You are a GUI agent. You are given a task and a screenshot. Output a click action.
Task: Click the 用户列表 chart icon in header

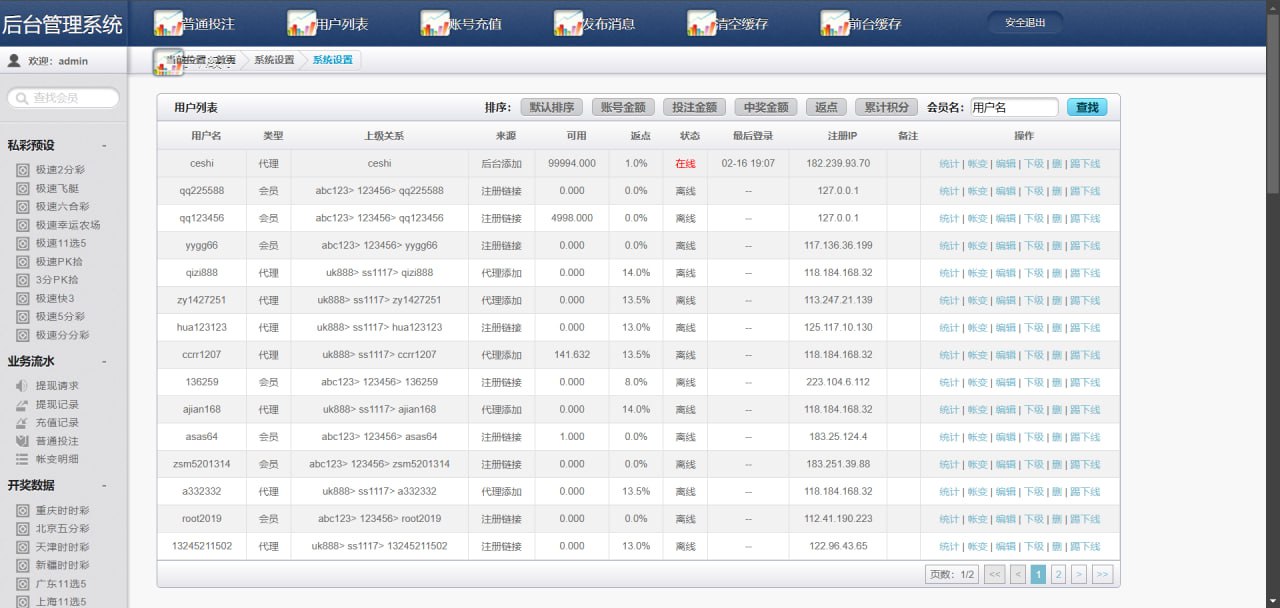301,23
